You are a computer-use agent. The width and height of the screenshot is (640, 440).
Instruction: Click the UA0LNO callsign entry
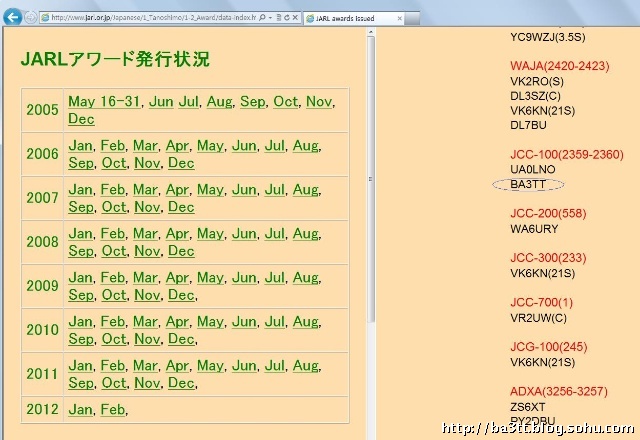(533, 169)
